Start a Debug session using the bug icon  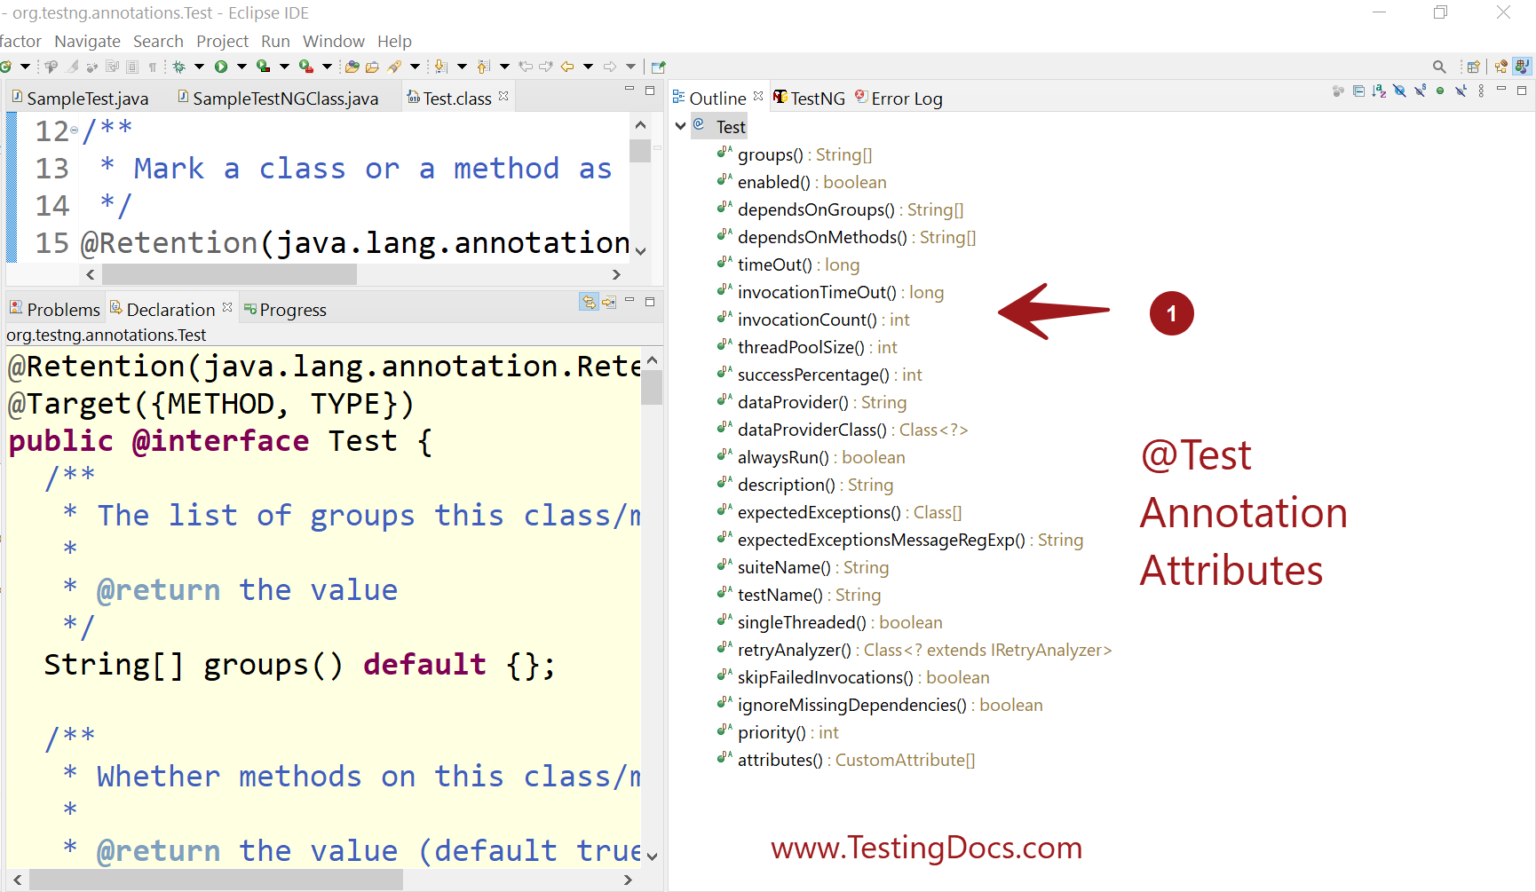point(181,65)
